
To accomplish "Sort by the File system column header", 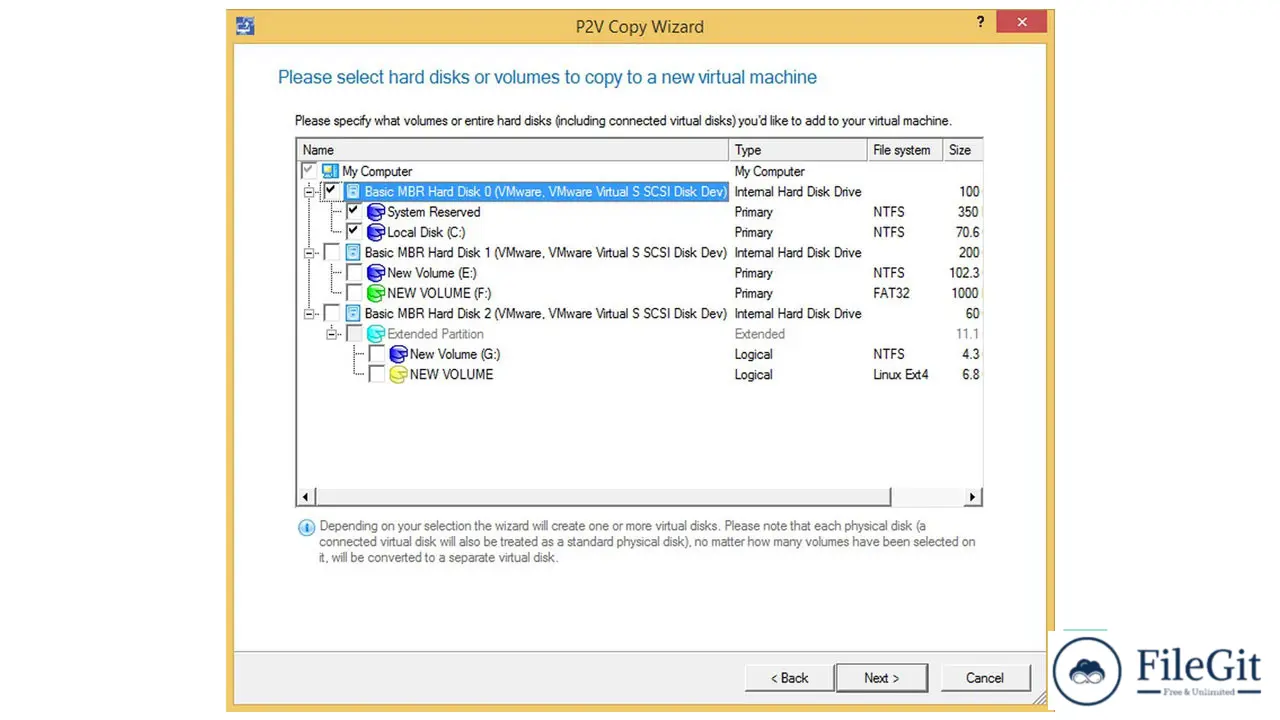I will (x=905, y=150).
